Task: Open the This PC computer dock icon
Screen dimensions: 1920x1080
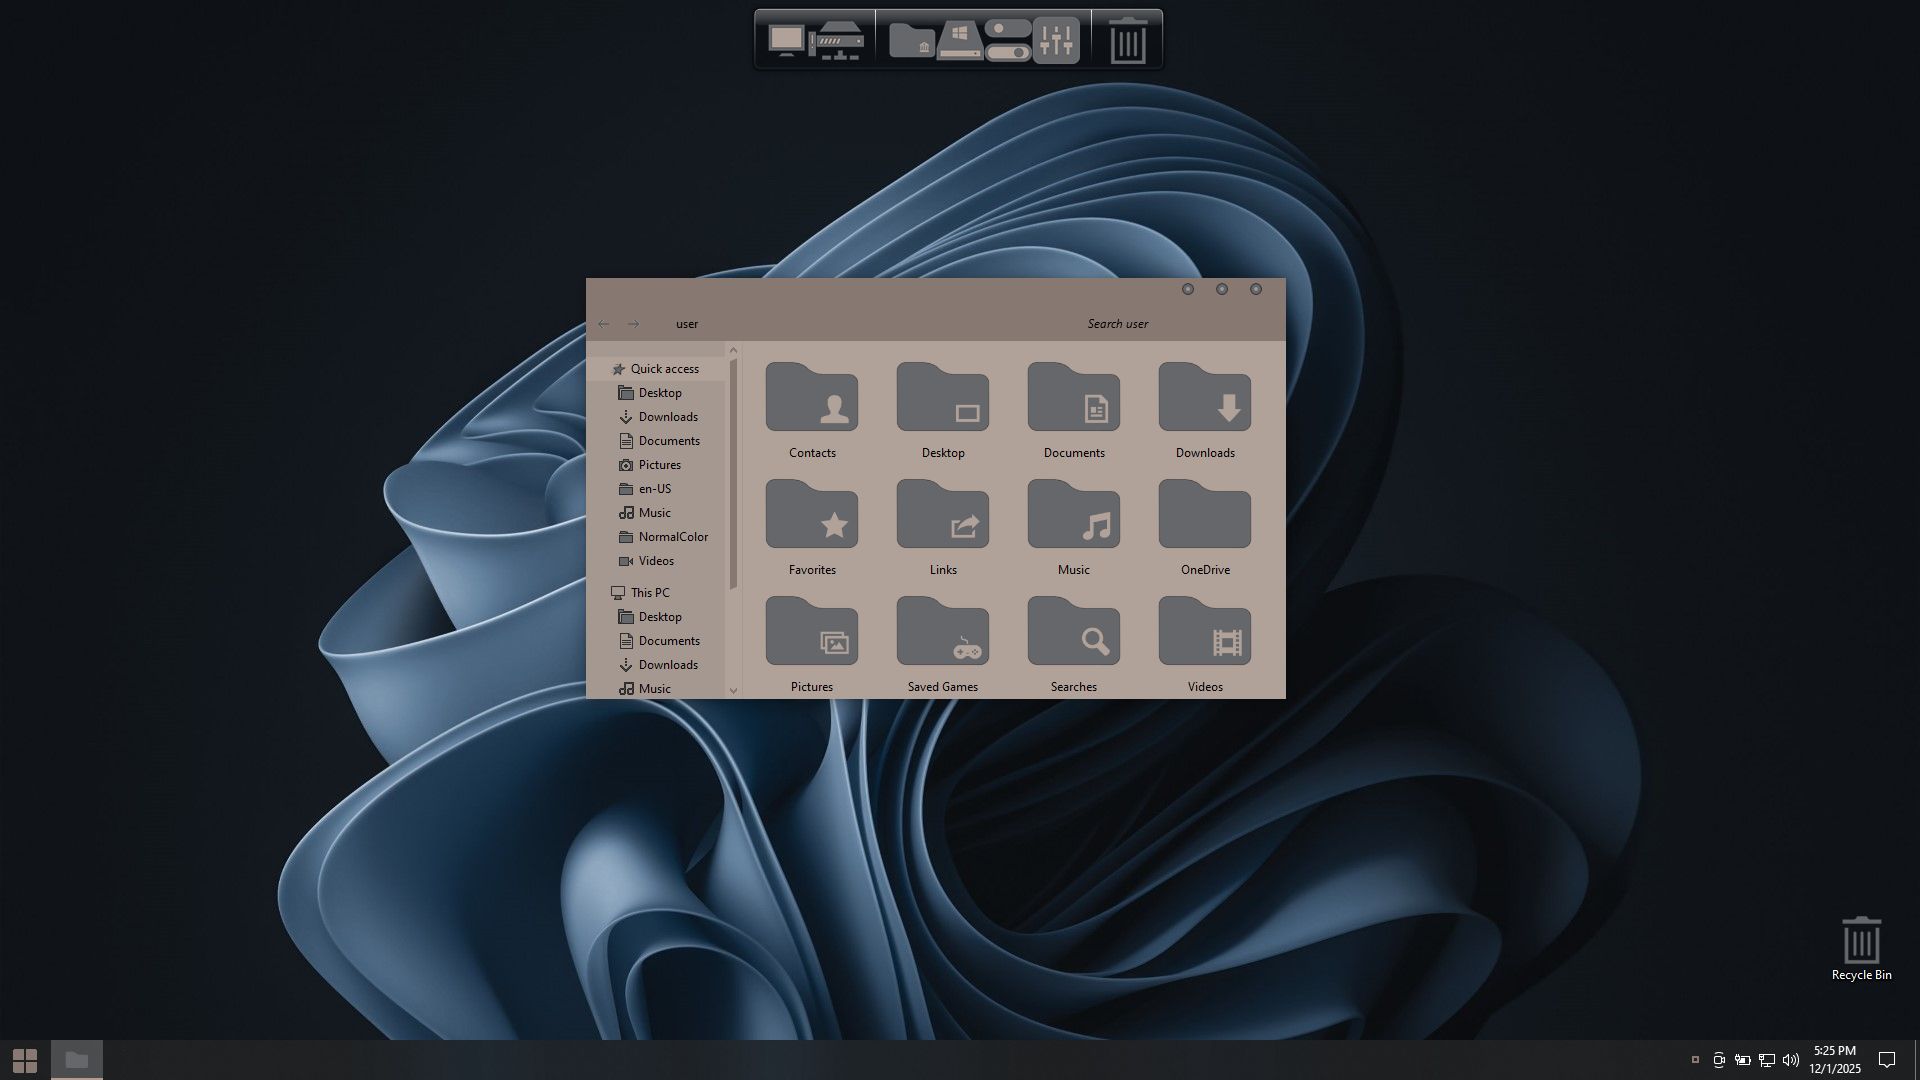Action: [x=786, y=40]
